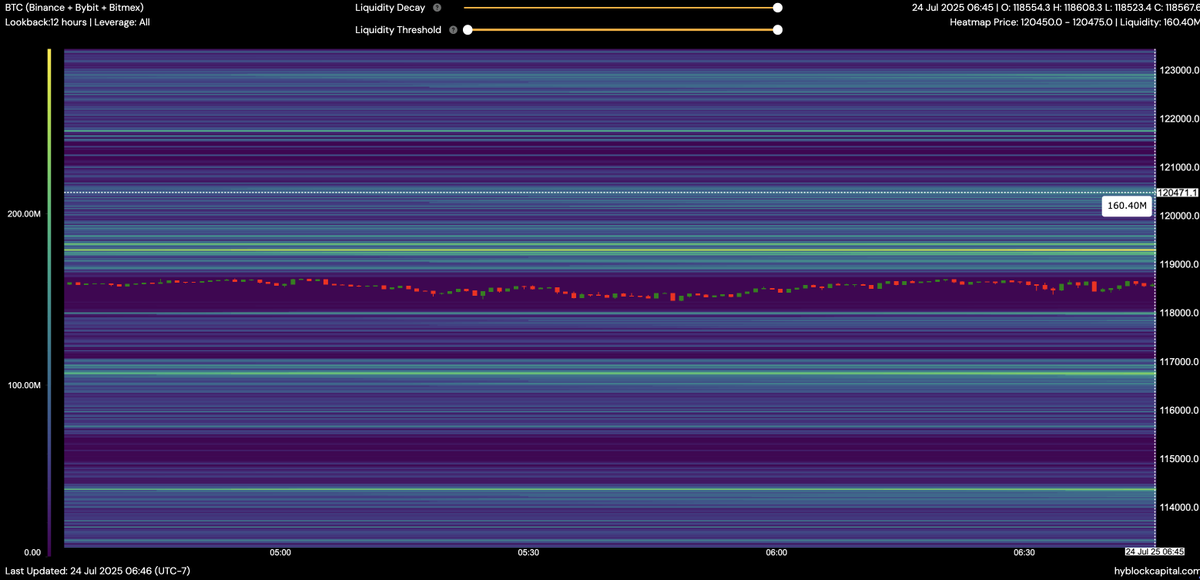Click the OHLC values readout at top

[1055, 8]
